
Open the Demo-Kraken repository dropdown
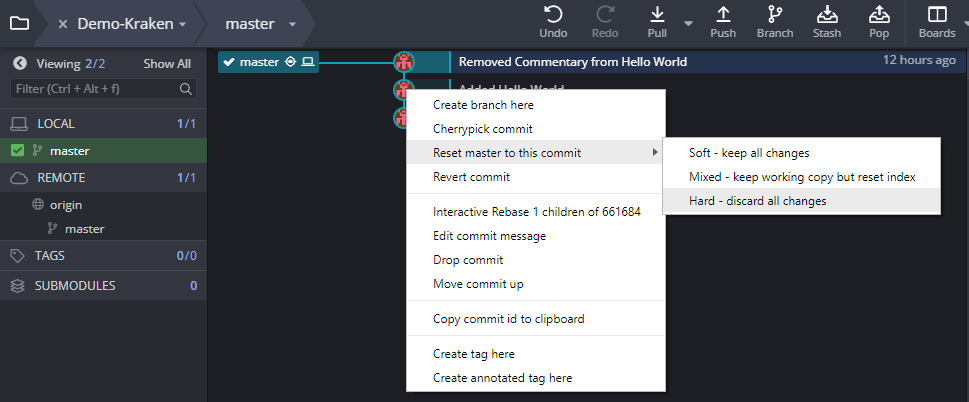tap(182, 24)
